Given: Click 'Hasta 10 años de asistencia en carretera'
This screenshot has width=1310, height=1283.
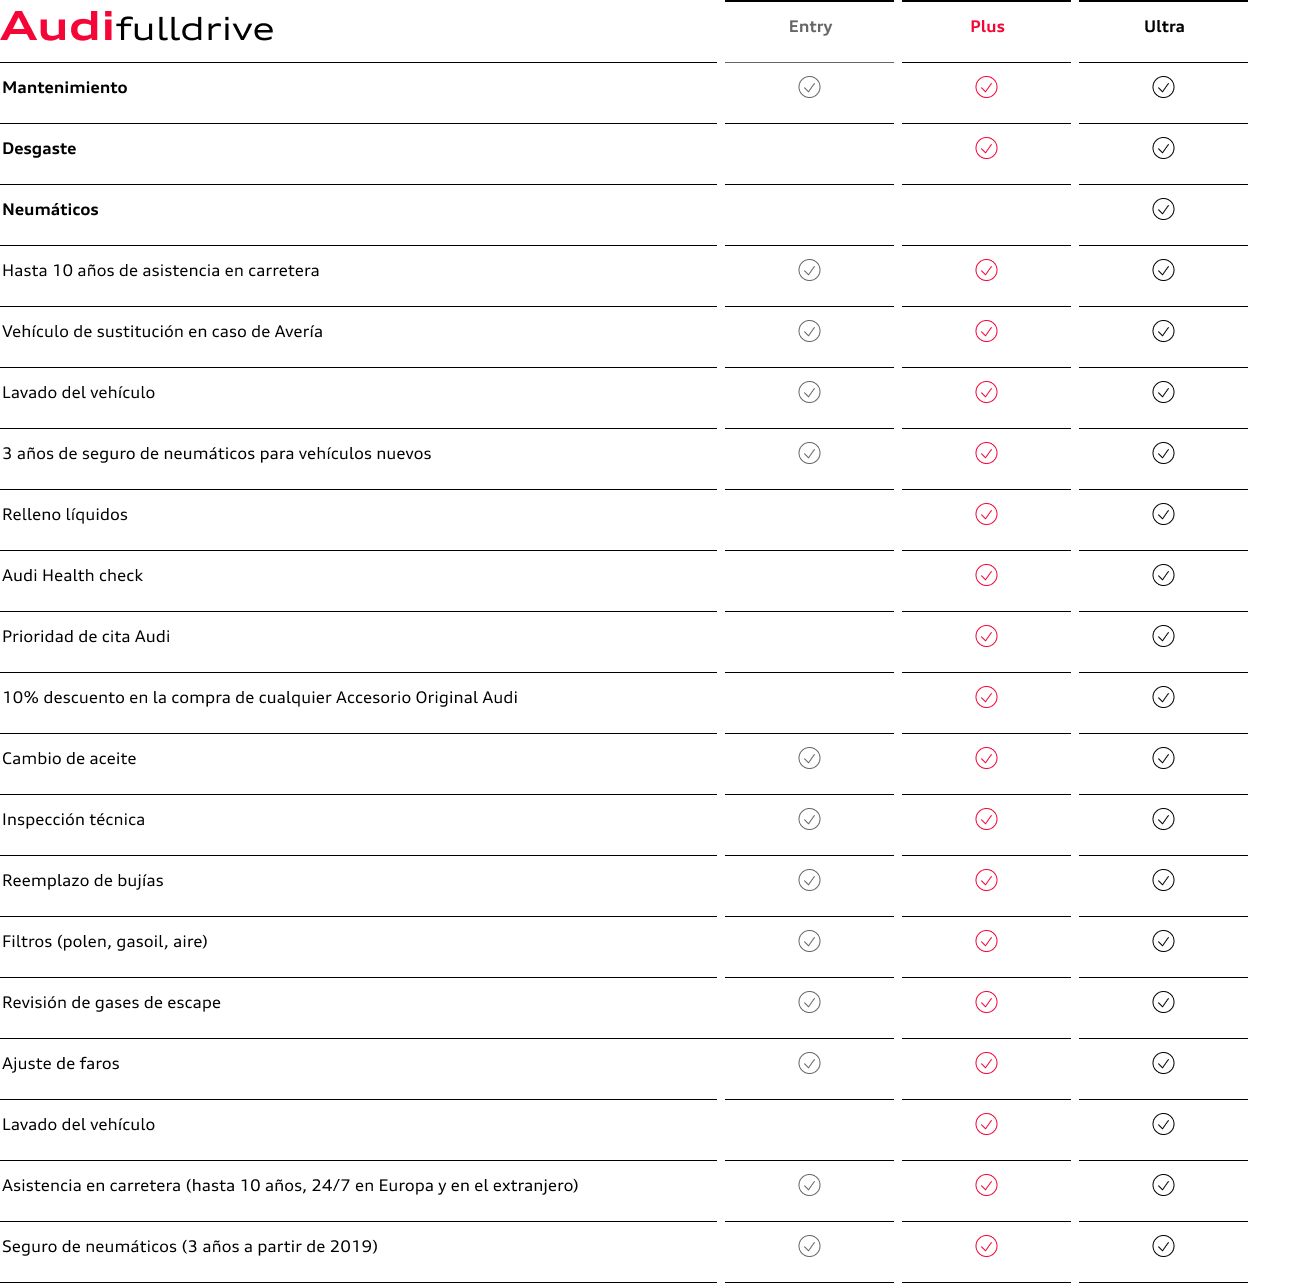Looking at the screenshot, I should [161, 271].
